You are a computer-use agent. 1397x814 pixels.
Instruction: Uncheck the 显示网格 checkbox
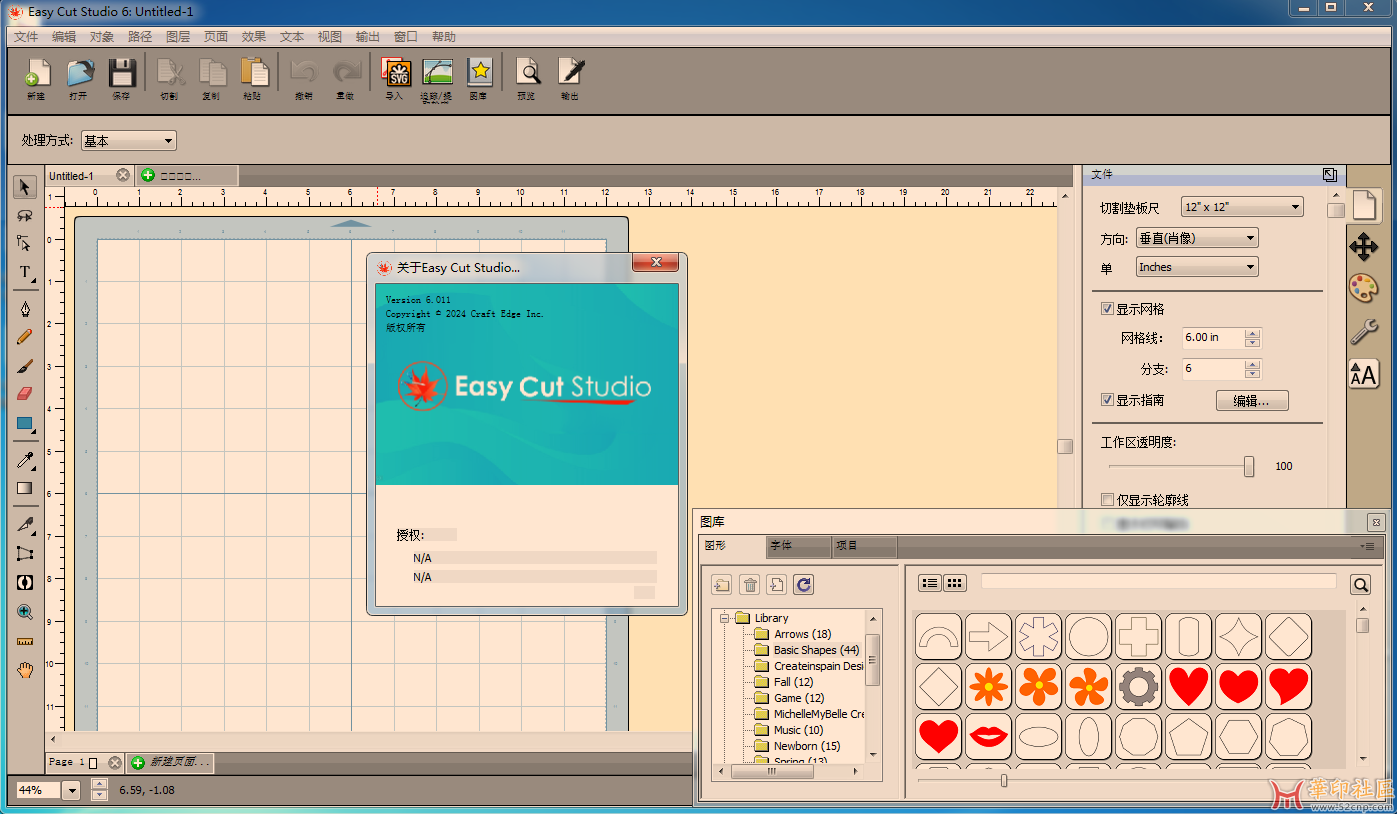[x=1107, y=309]
